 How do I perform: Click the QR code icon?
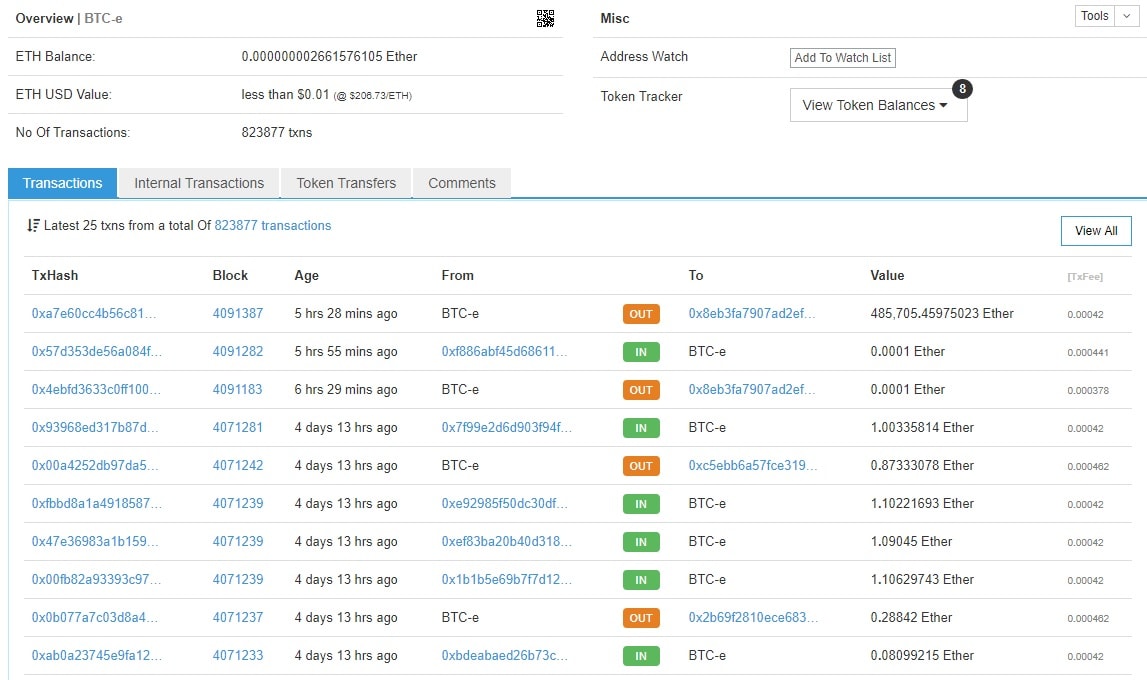tap(545, 18)
